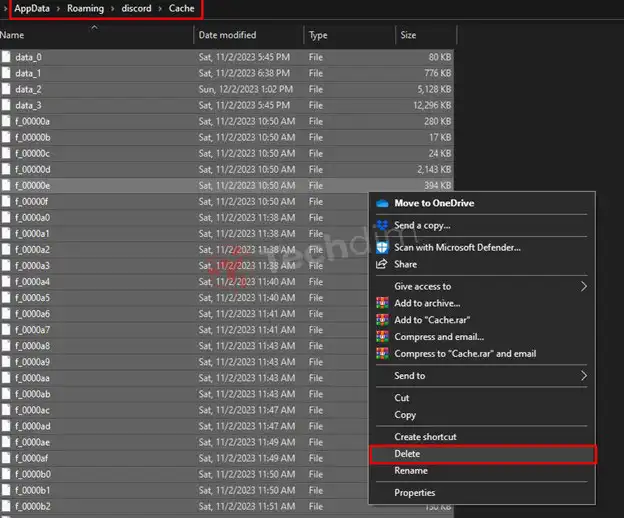Image resolution: width=624 pixels, height=518 pixels.
Task: Click the file icon for data_0
Action: pyautogui.click(x=6, y=57)
